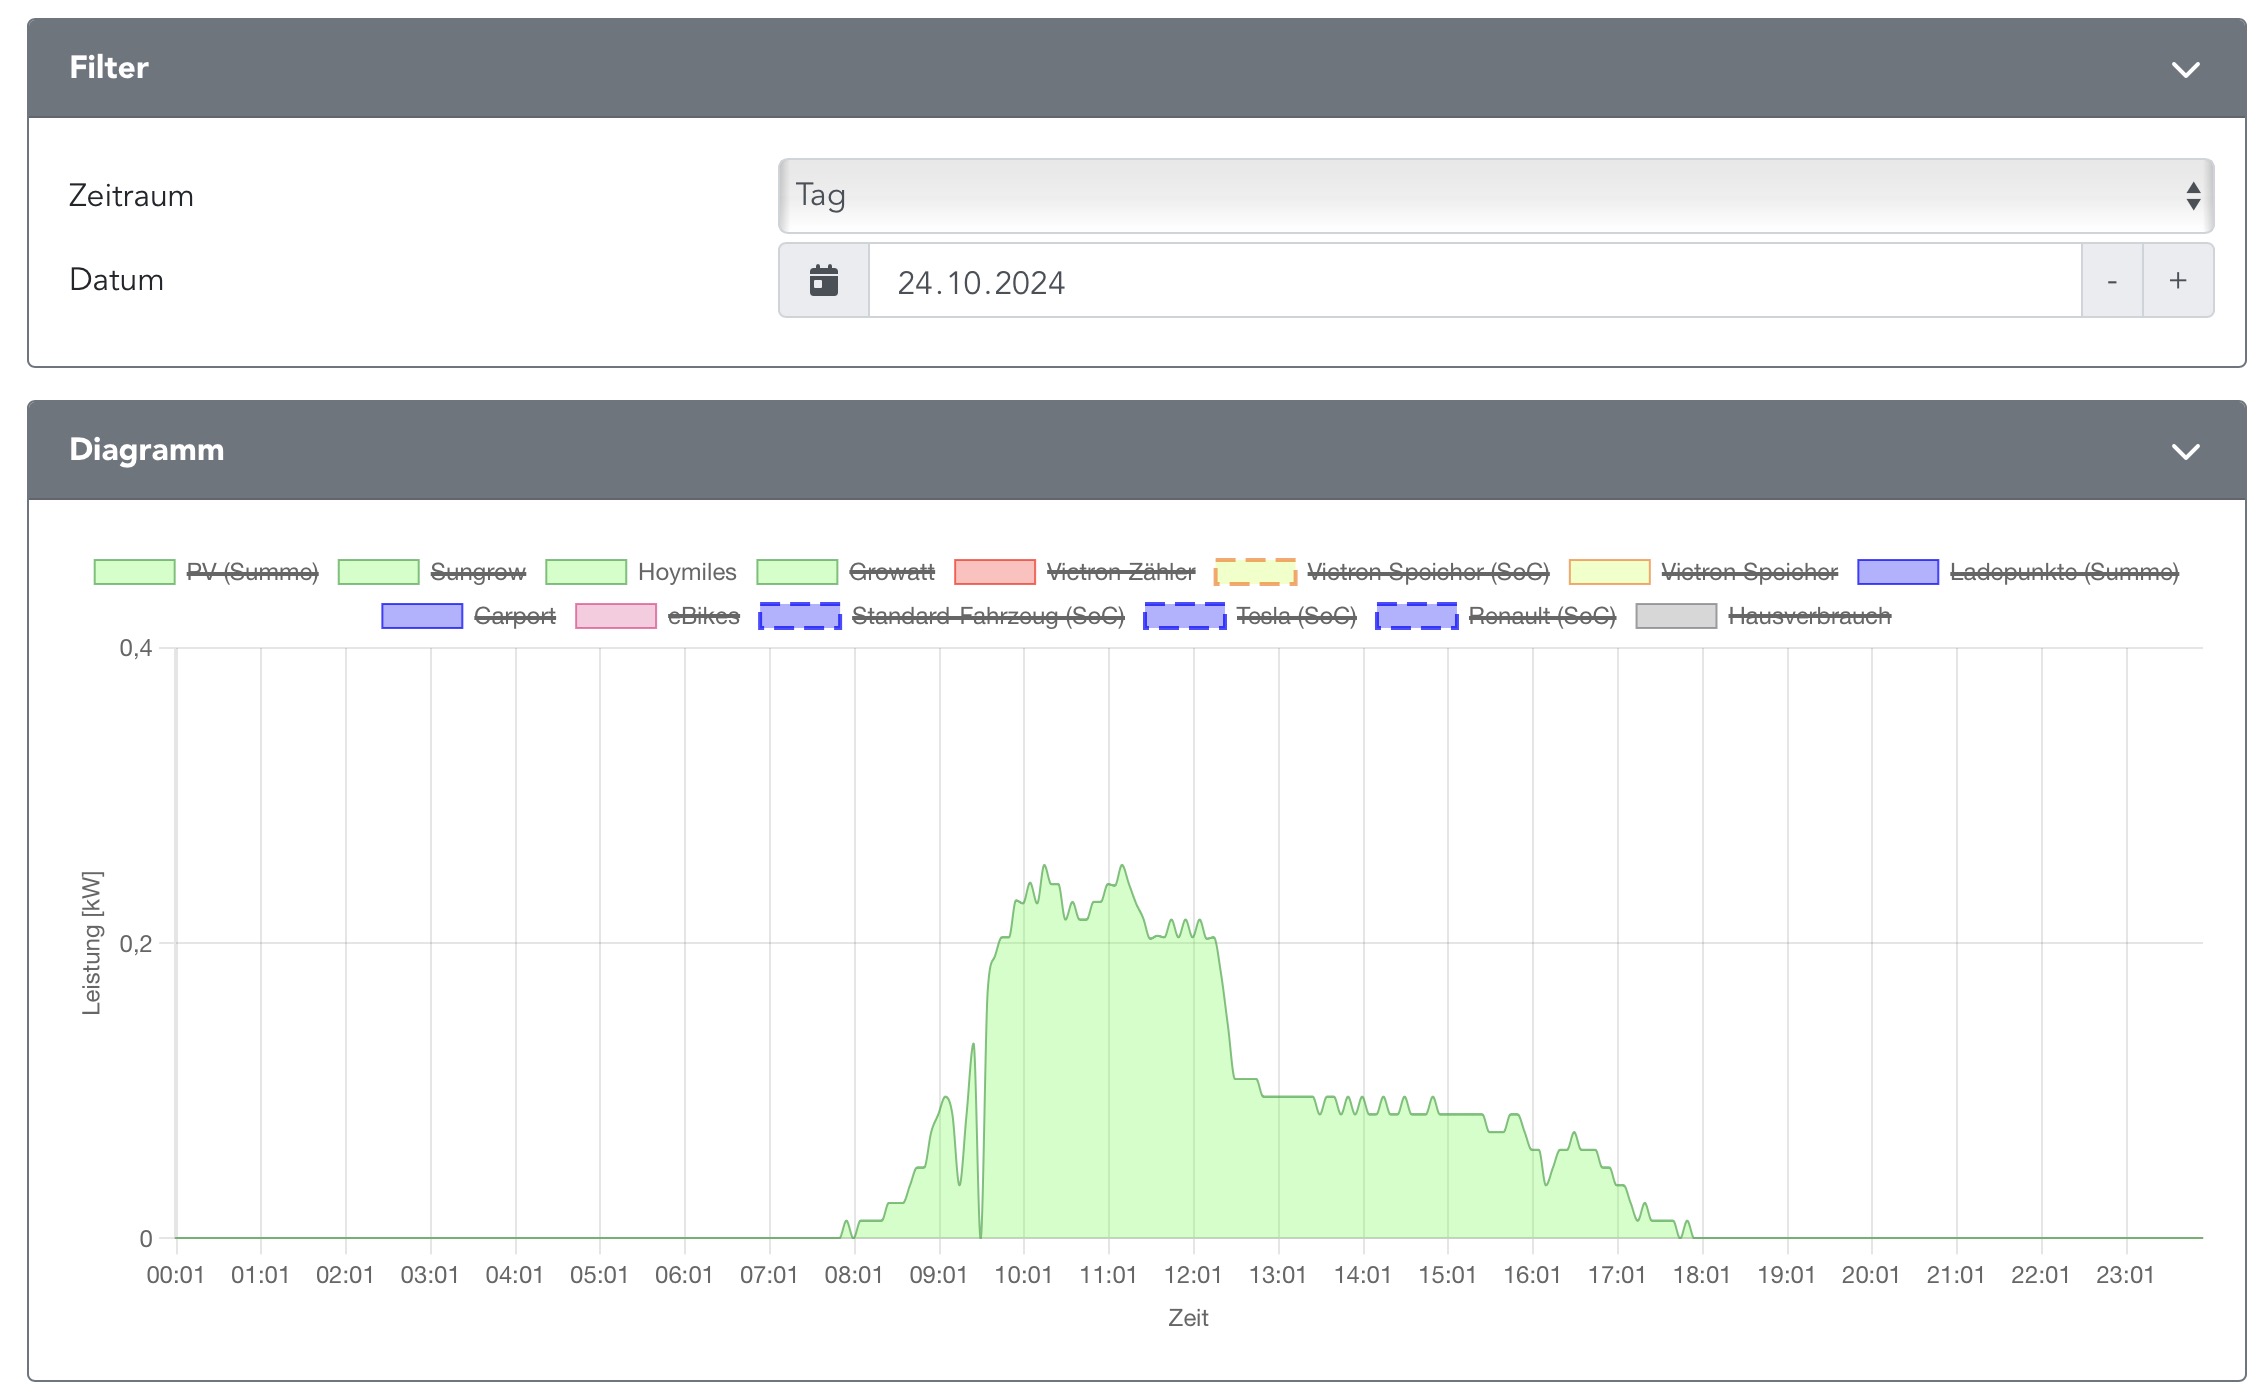This screenshot has height=1396, width=2266.
Task: Toggle the Victron Speicher yellow legend item
Action: coord(1609,572)
